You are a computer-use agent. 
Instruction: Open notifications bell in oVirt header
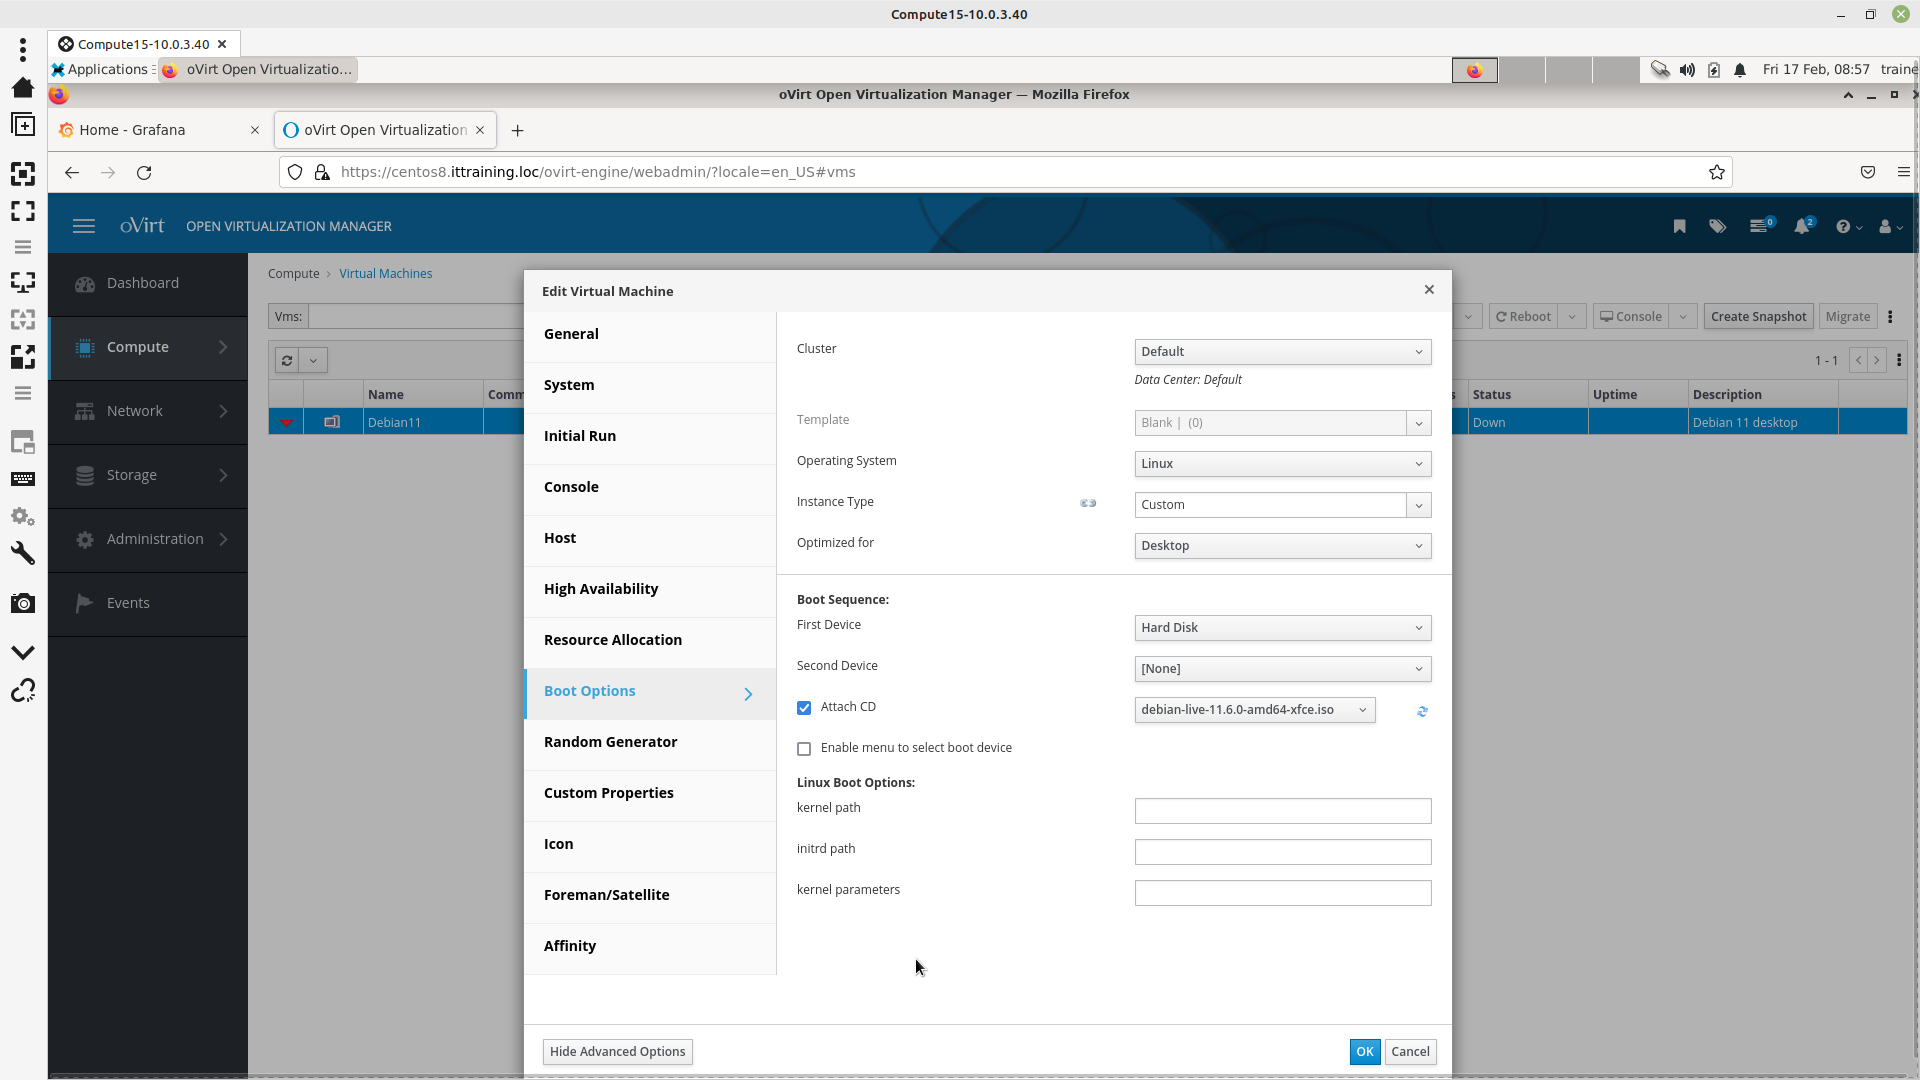pyautogui.click(x=1801, y=227)
